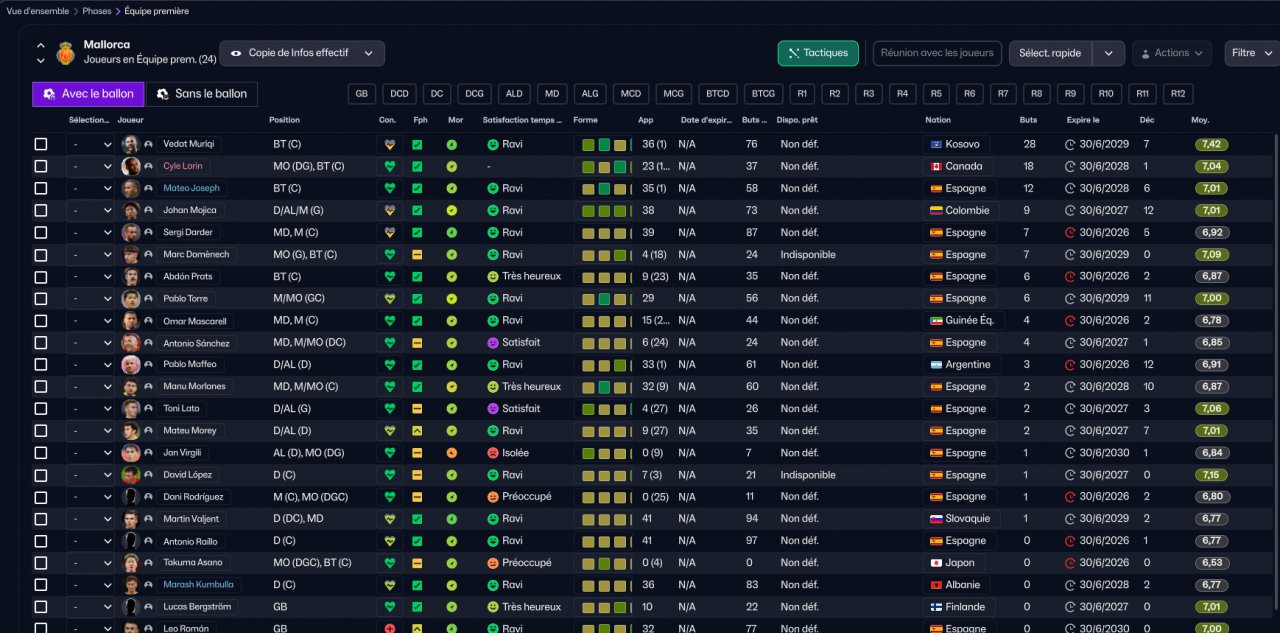
Task: Click eye icon in Copie de Infos effectif
Action: pos(237,53)
